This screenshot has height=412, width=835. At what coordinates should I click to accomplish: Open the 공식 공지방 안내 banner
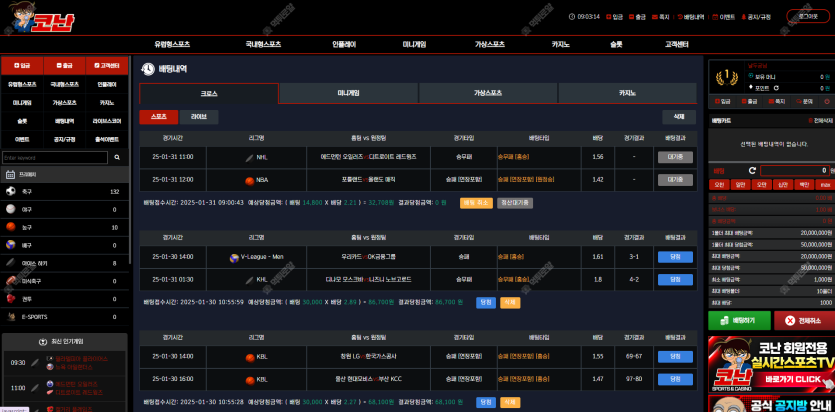772,403
